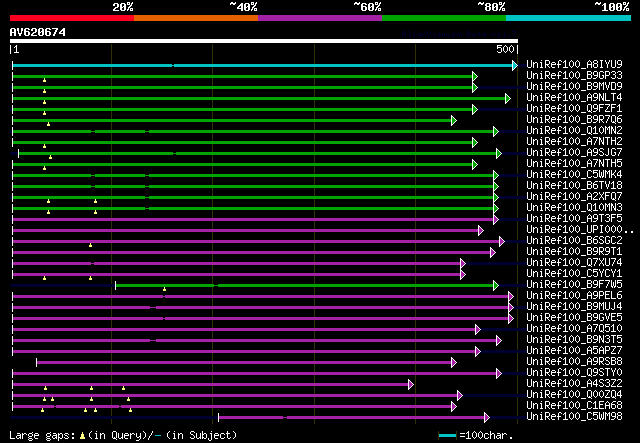This screenshot has width=640, height=443.
Task: Click the green arrowhead on the Q9FZF1 row
Action: 475,109
